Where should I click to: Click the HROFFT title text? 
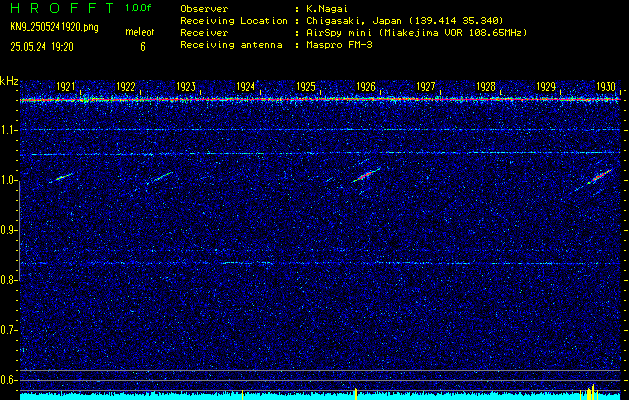[62, 8]
